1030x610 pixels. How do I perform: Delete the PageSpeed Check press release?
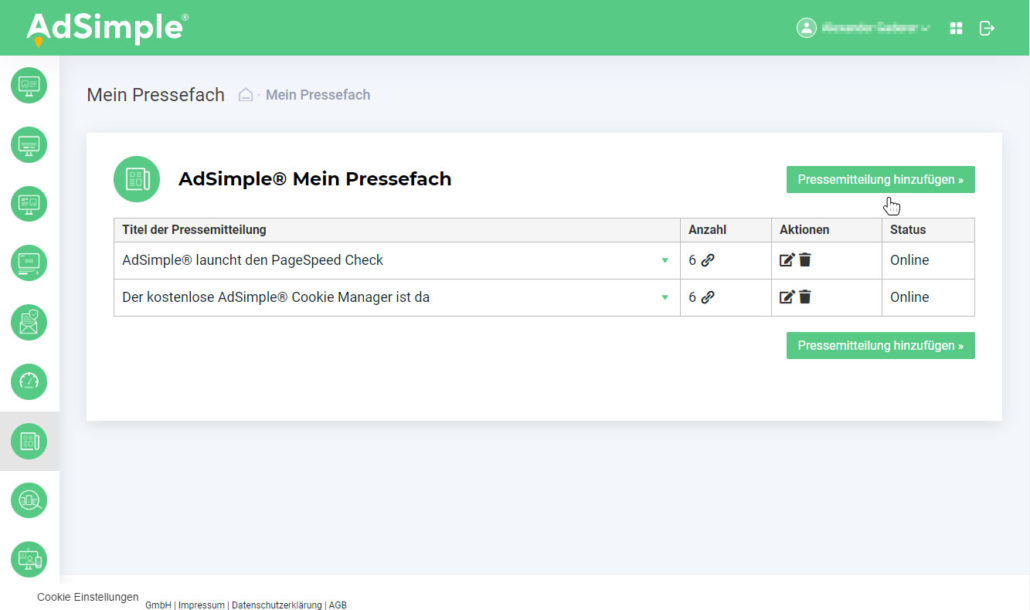[805, 260]
